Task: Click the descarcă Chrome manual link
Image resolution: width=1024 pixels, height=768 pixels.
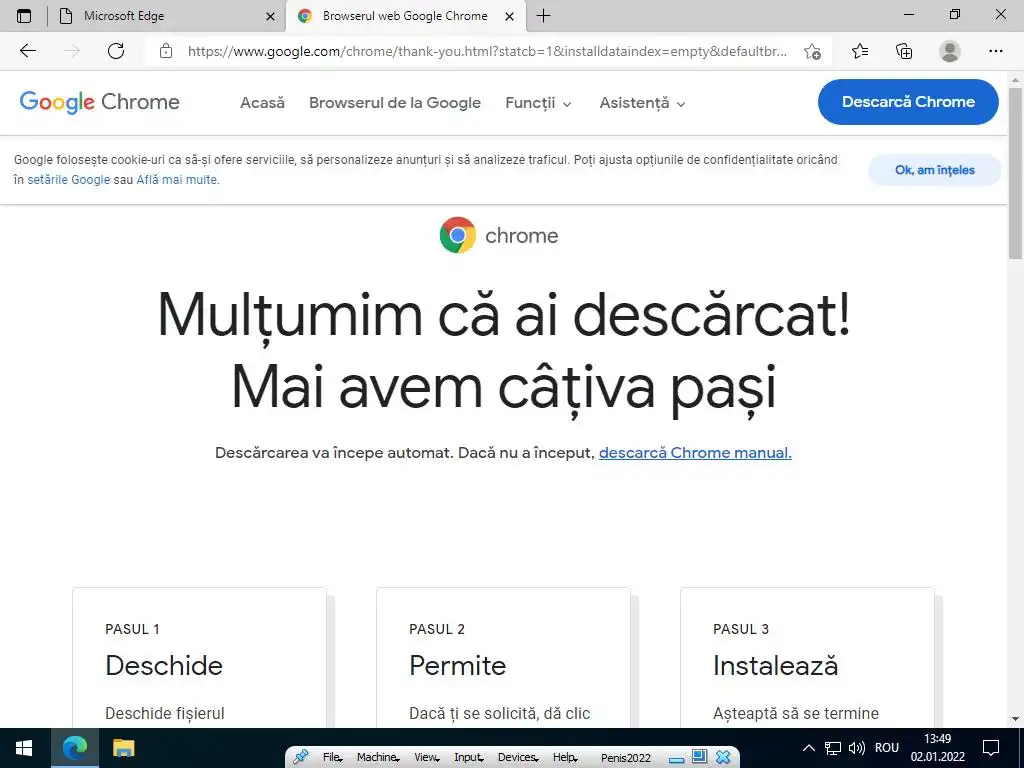Action: click(x=695, y=453)
